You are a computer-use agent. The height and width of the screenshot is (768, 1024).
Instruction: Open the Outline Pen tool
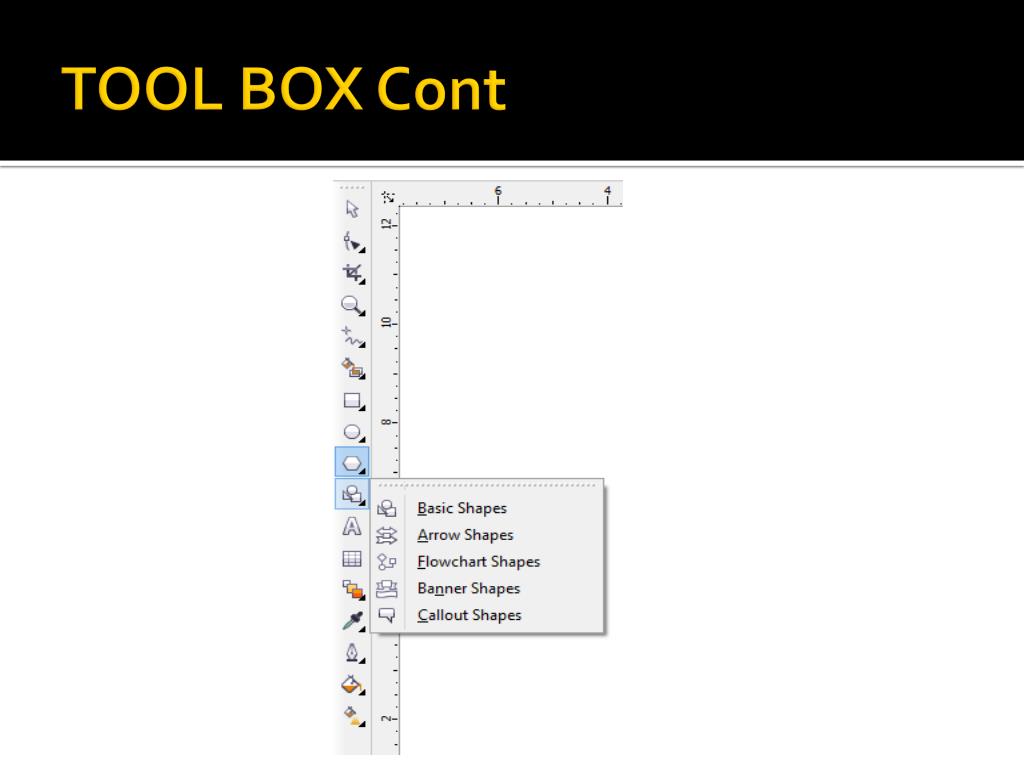coord(353,653)
